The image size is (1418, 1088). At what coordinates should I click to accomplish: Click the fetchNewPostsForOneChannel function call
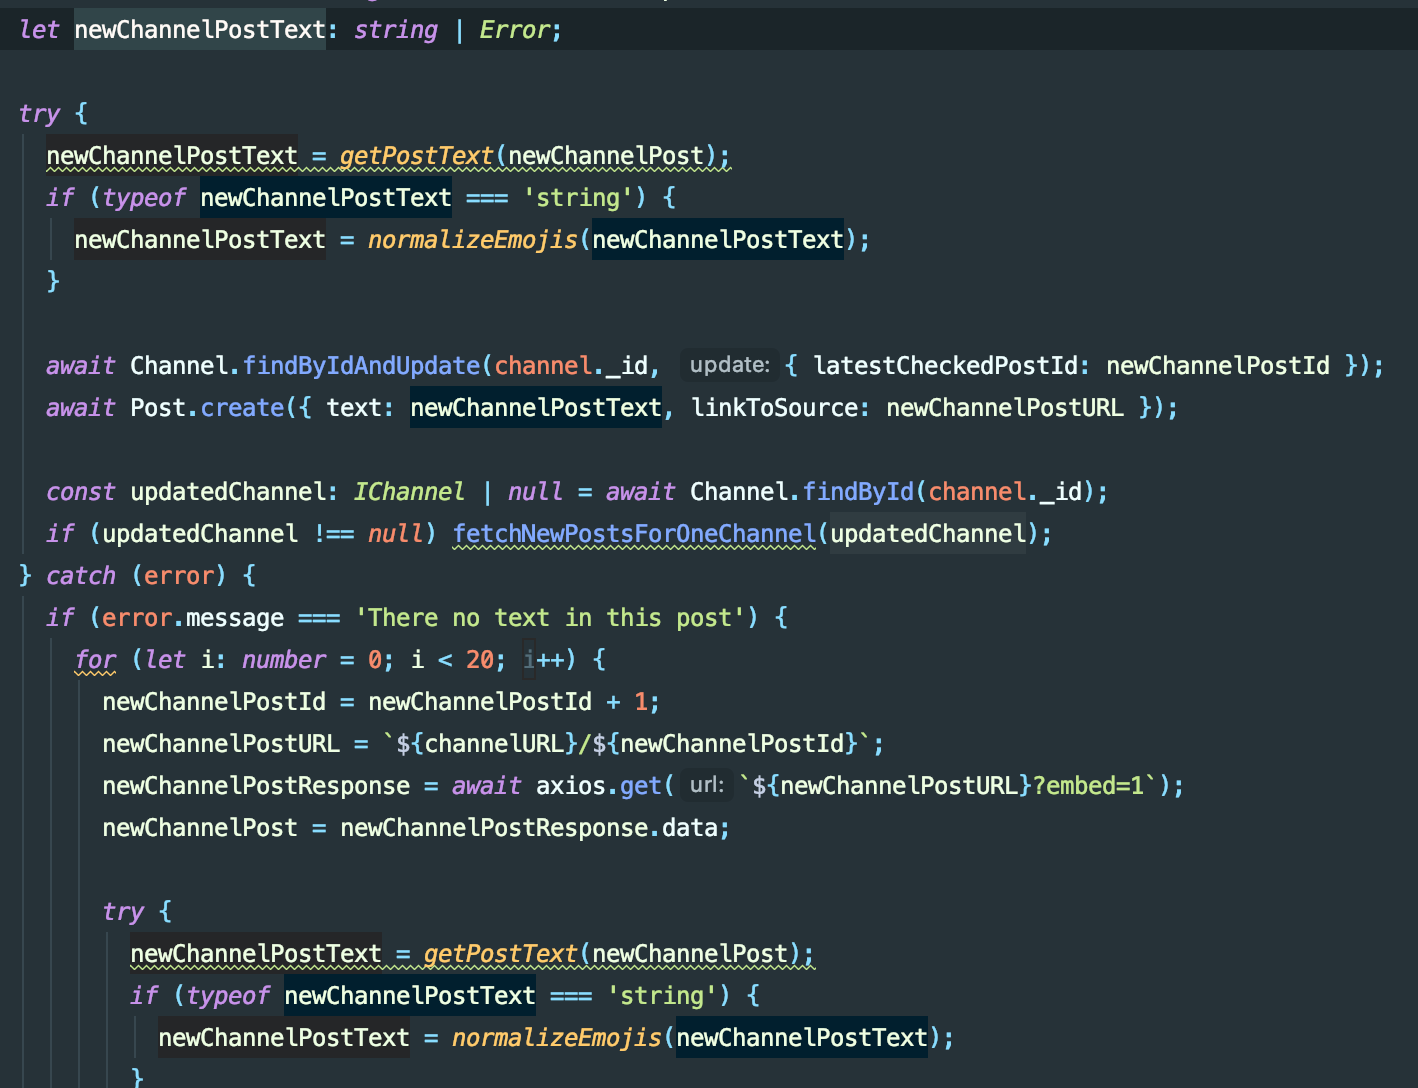pos(634,533)
